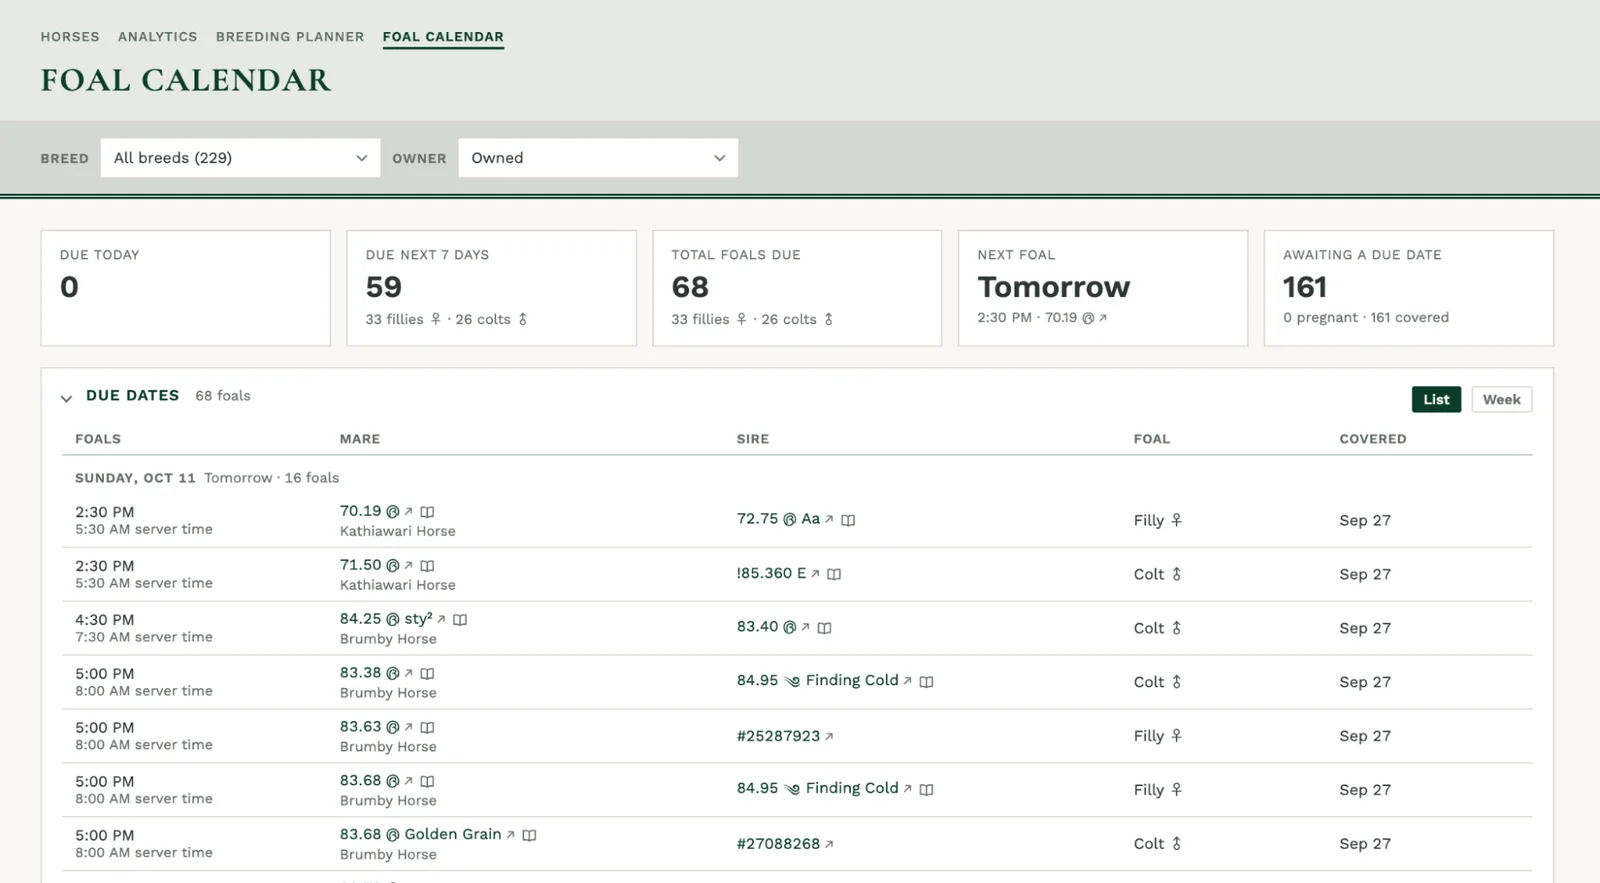Viewport: 1600px width, 883px height.
Task: Click book icon next to sire 83.40
Action: point(824,628)
